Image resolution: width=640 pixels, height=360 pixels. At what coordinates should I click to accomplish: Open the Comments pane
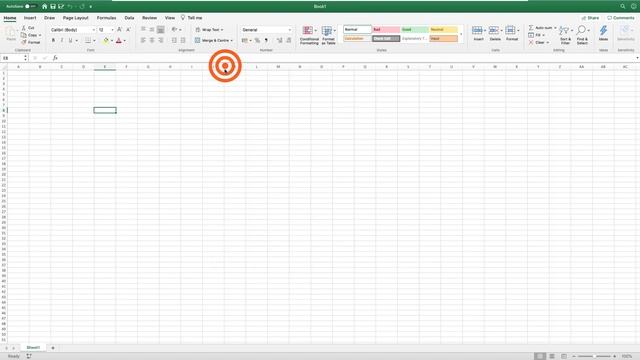[x=621, y=18]
